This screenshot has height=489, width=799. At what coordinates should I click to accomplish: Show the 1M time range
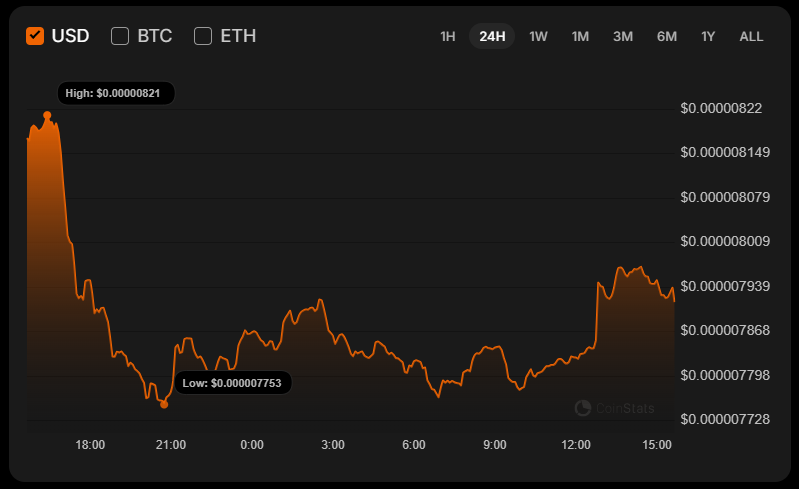click(x=580, y=37)
